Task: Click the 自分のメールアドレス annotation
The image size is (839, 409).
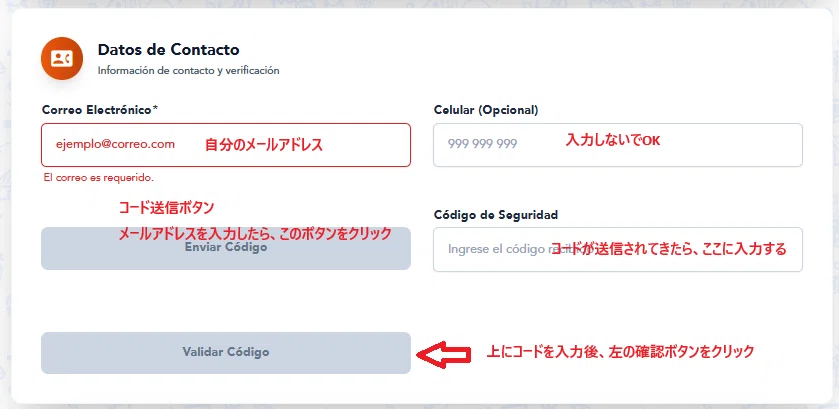Action: pos(264,145)
